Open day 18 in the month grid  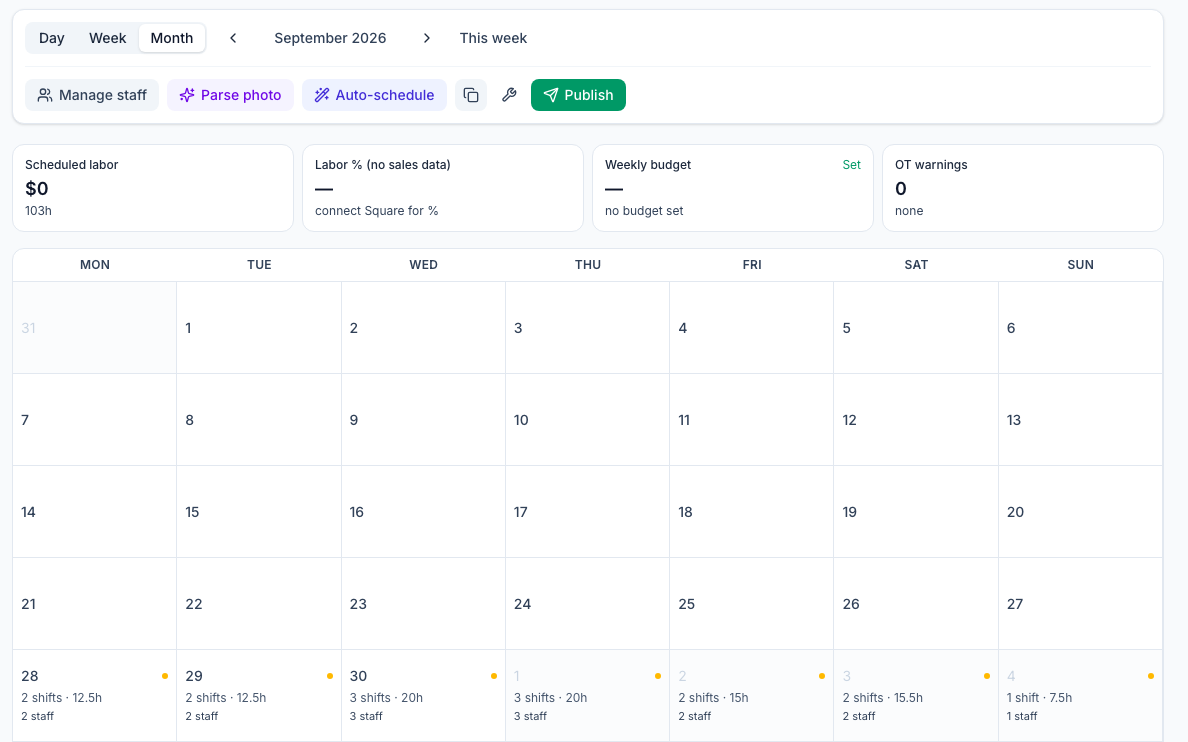[752, 512]
